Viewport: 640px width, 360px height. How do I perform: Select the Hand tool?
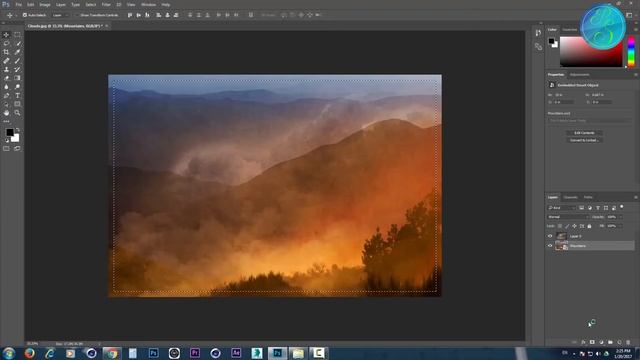pyautogui.click(x=6, y=113)
